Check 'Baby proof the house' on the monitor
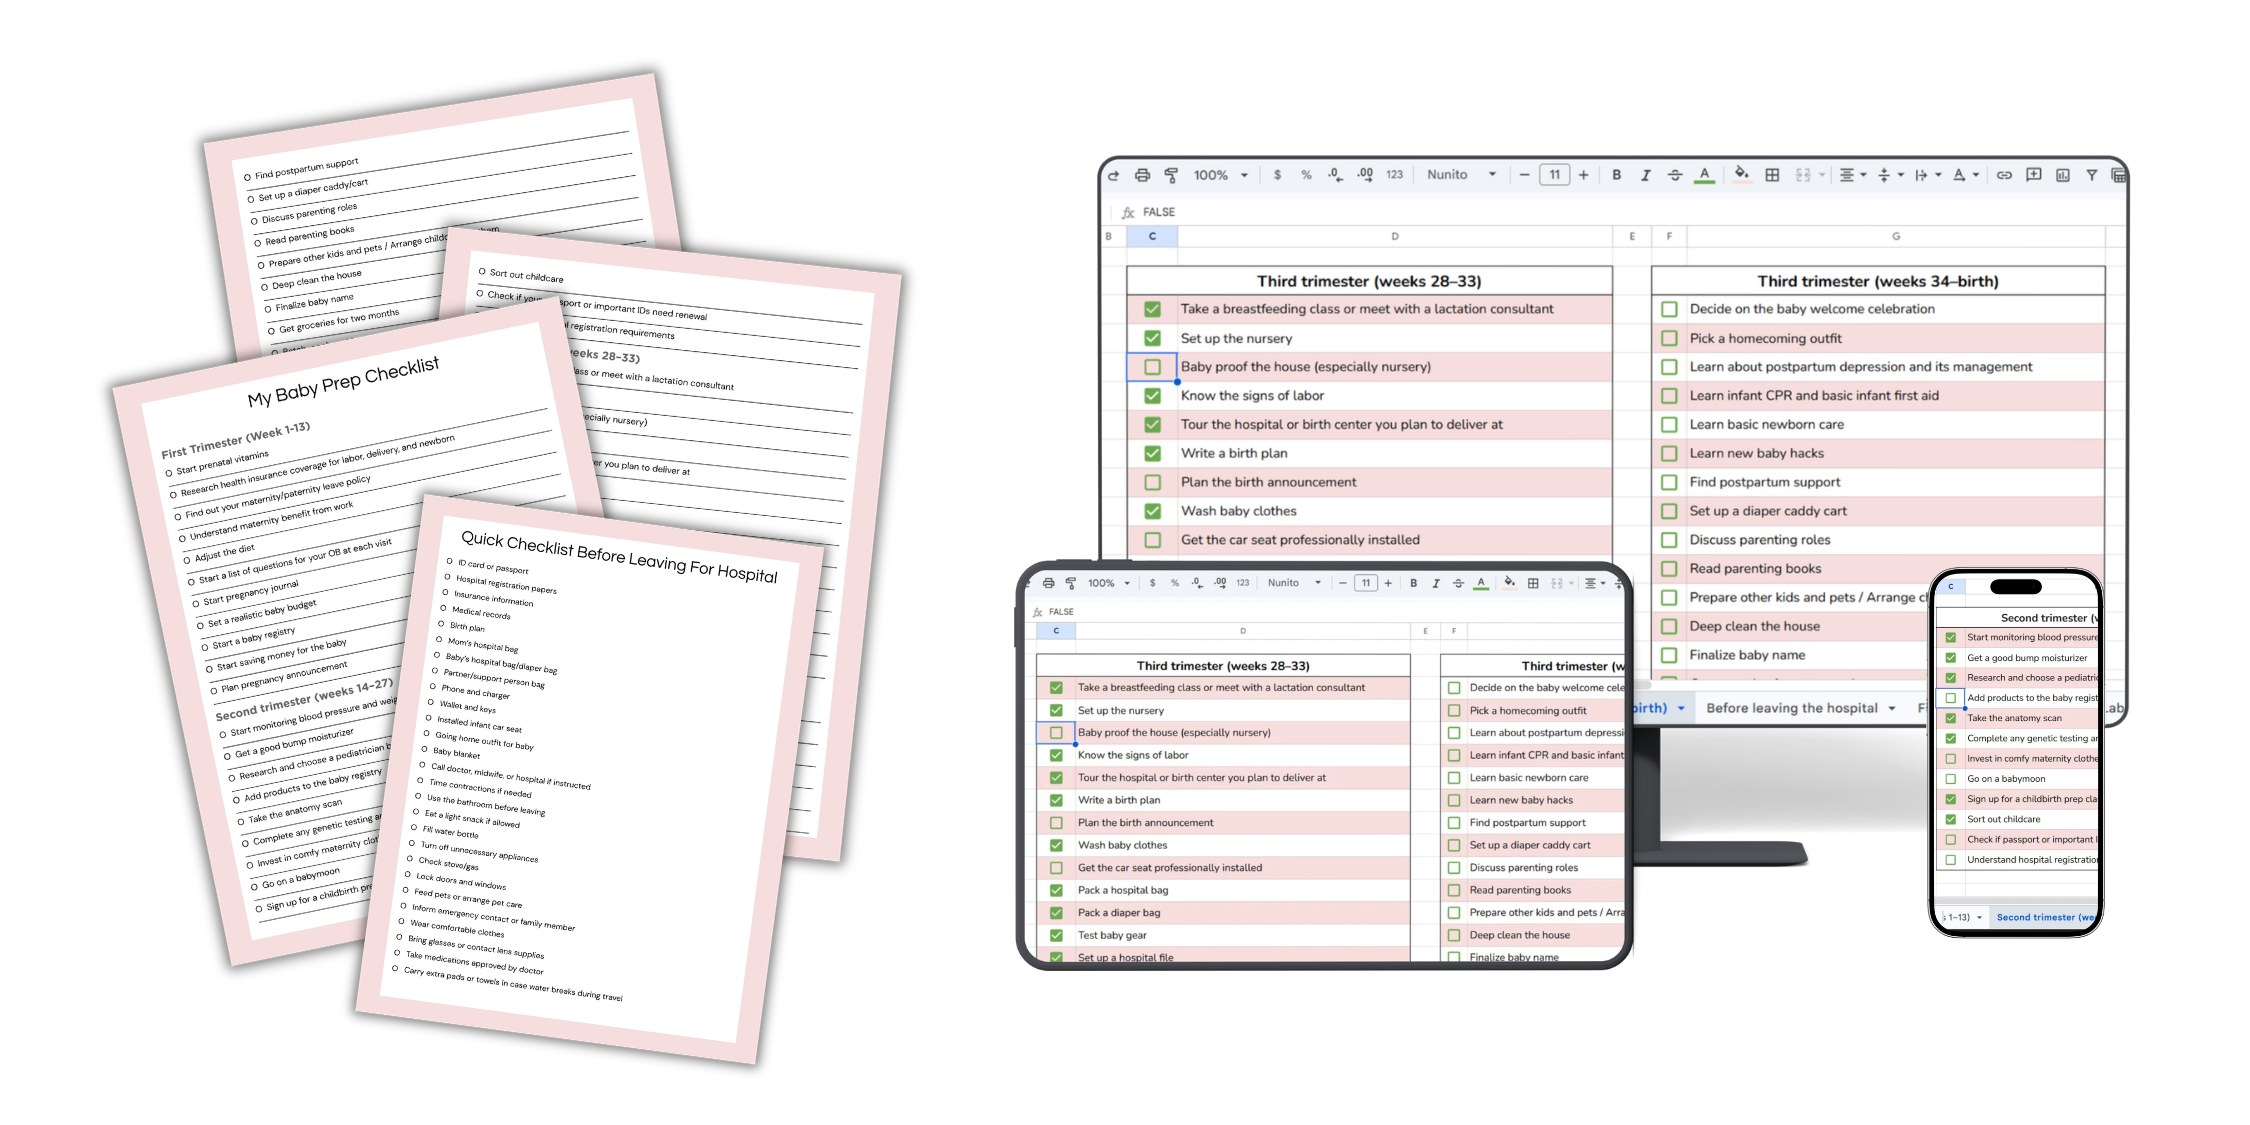 click(x=1153, y=367)
